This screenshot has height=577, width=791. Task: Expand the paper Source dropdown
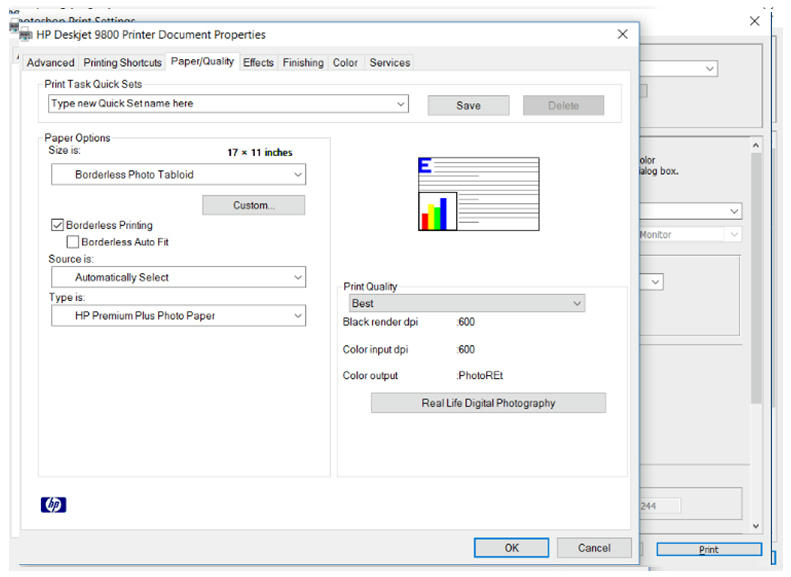coord(178,278)
